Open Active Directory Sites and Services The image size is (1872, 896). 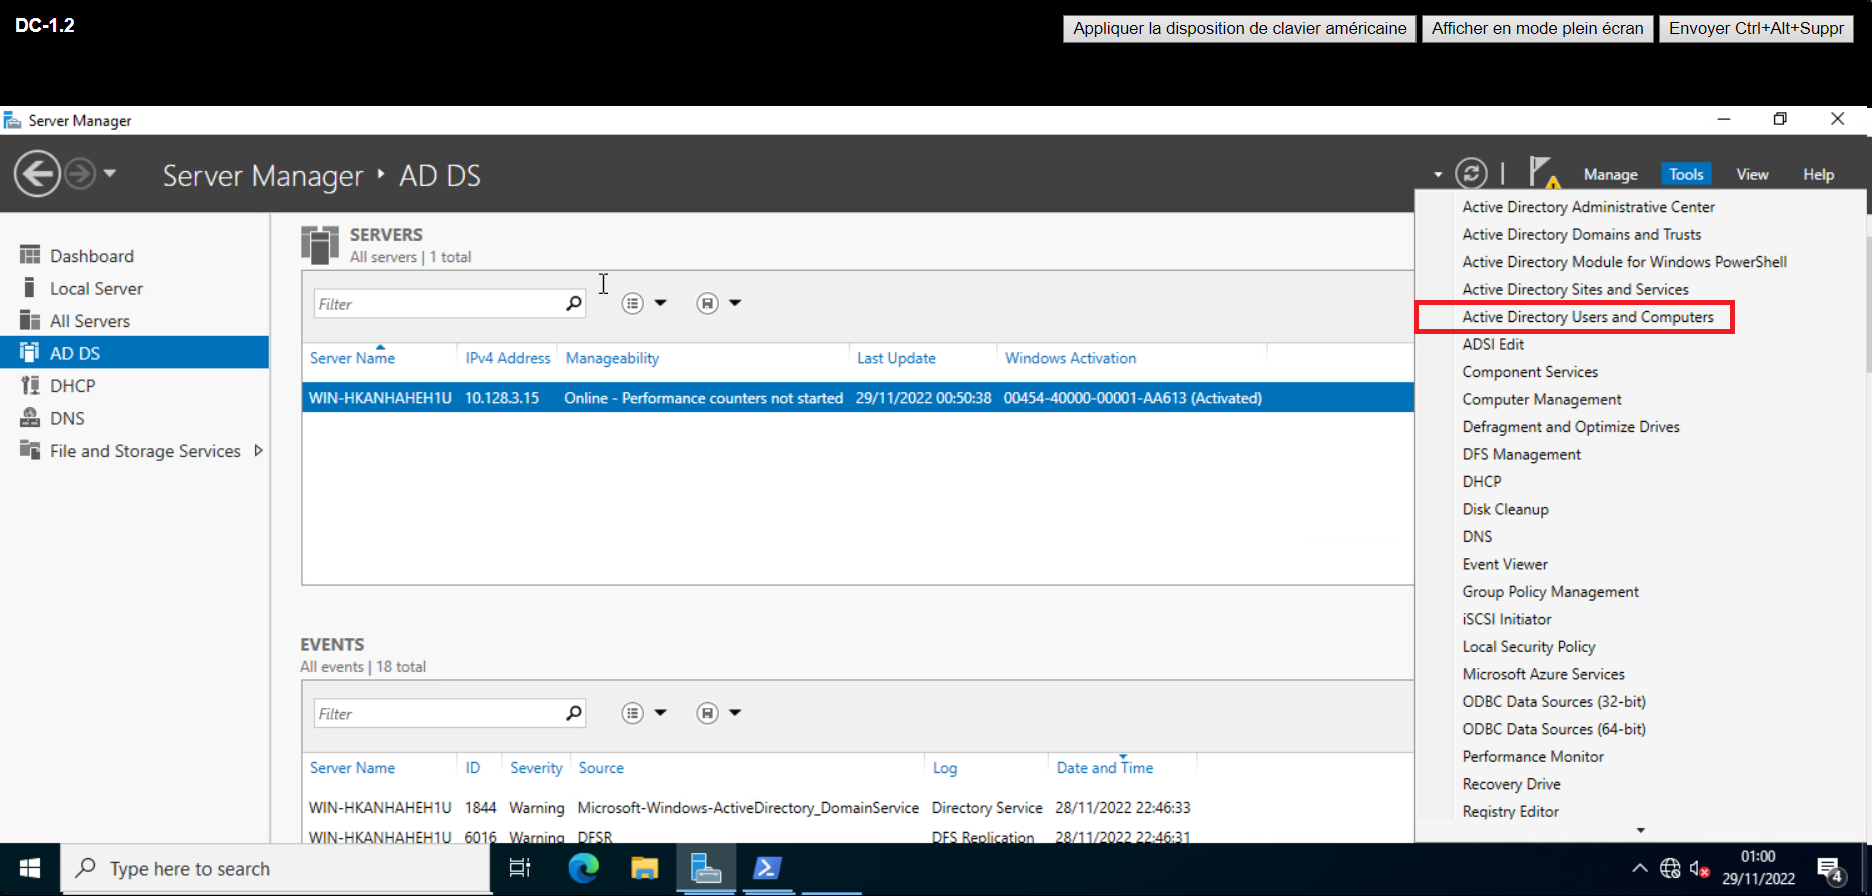1575,289
